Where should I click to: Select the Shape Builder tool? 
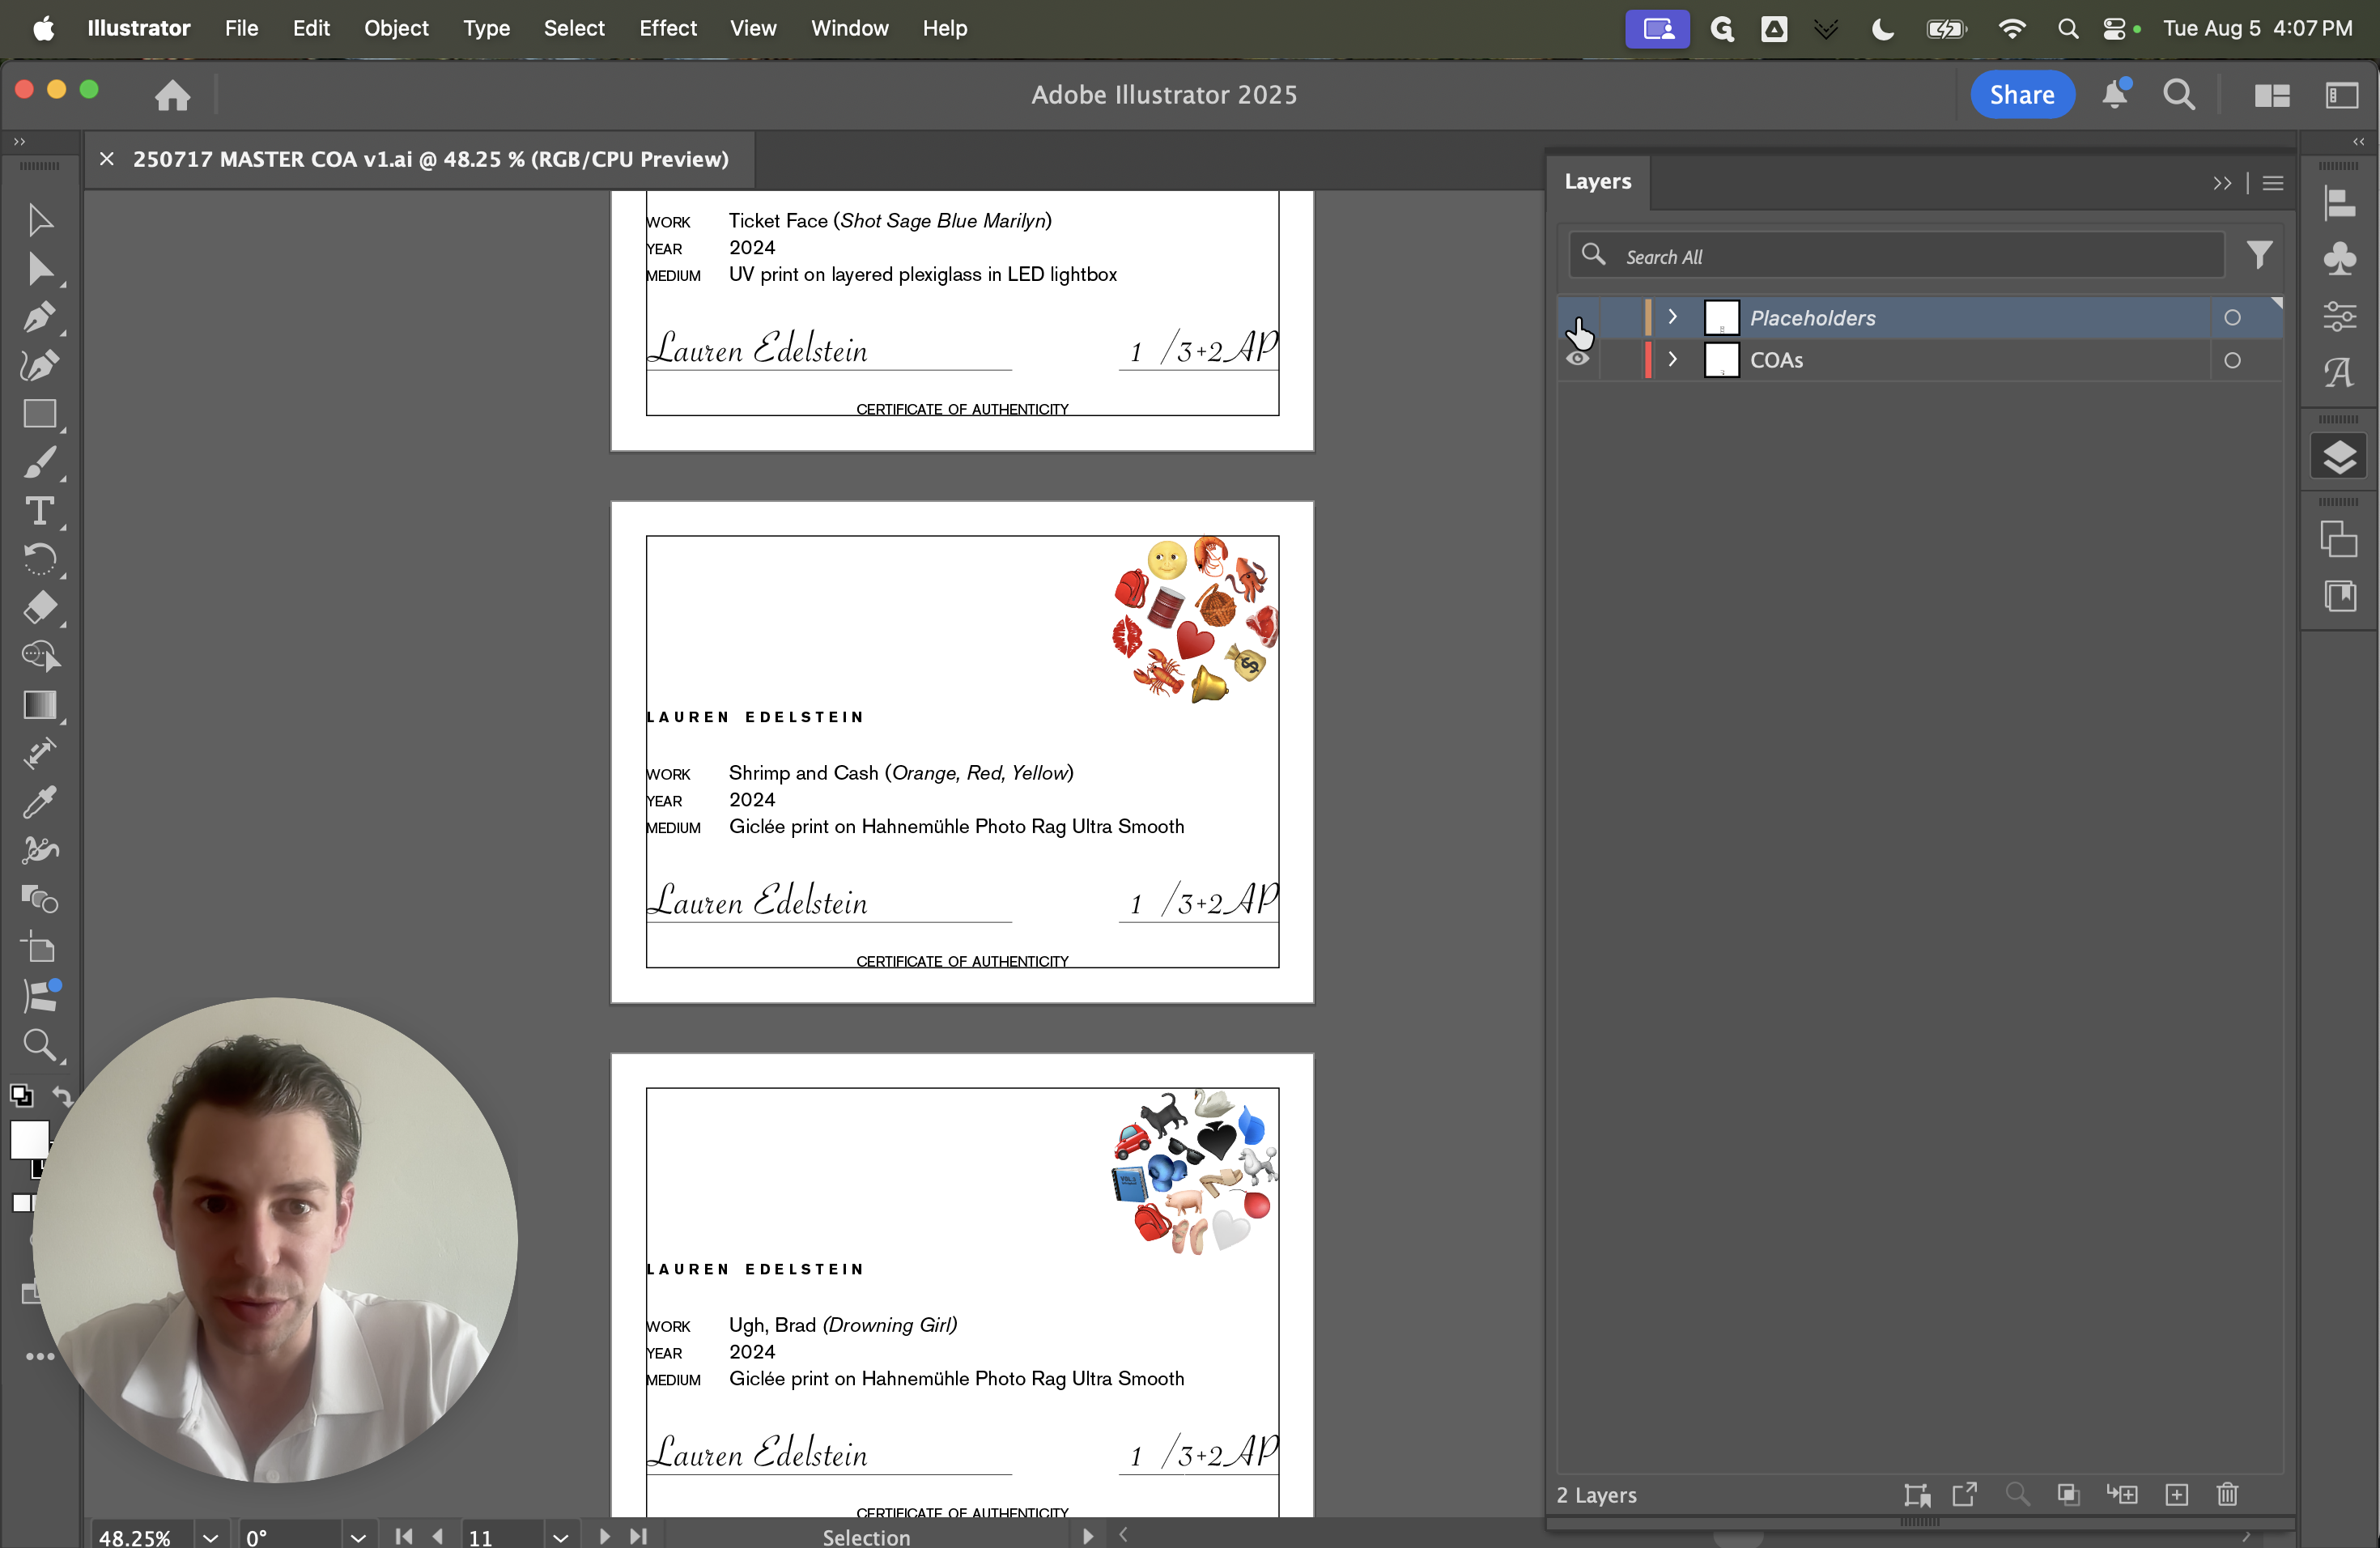(x=40, y=656)
